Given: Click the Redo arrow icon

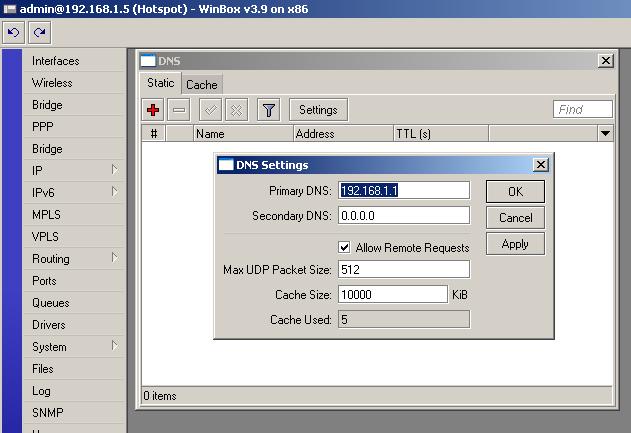Looking at the screenshot, I should [39, 33].
